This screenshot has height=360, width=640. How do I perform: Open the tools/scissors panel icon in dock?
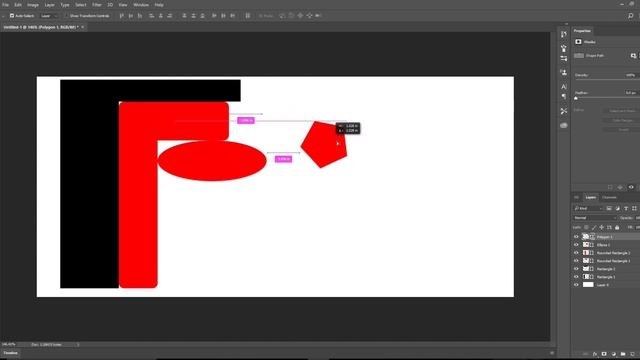[564, 111]
